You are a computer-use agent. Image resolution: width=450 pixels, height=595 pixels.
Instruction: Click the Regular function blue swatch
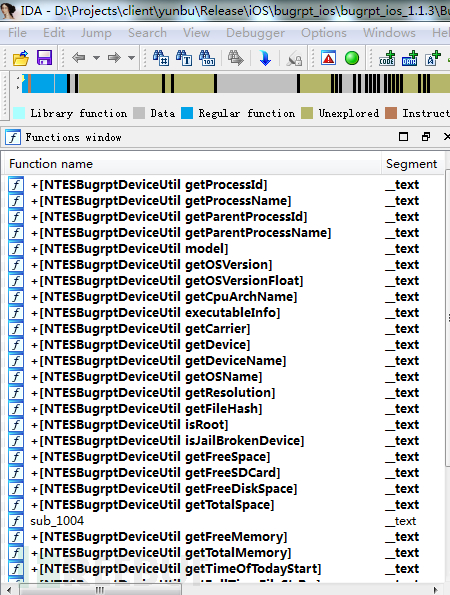point(187,113)
